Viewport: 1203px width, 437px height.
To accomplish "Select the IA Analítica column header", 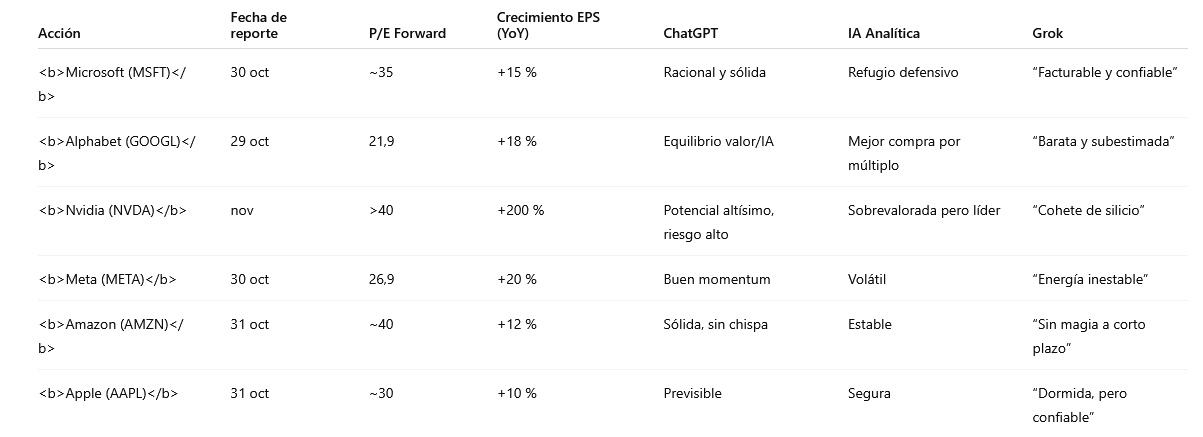I will 884,33.
